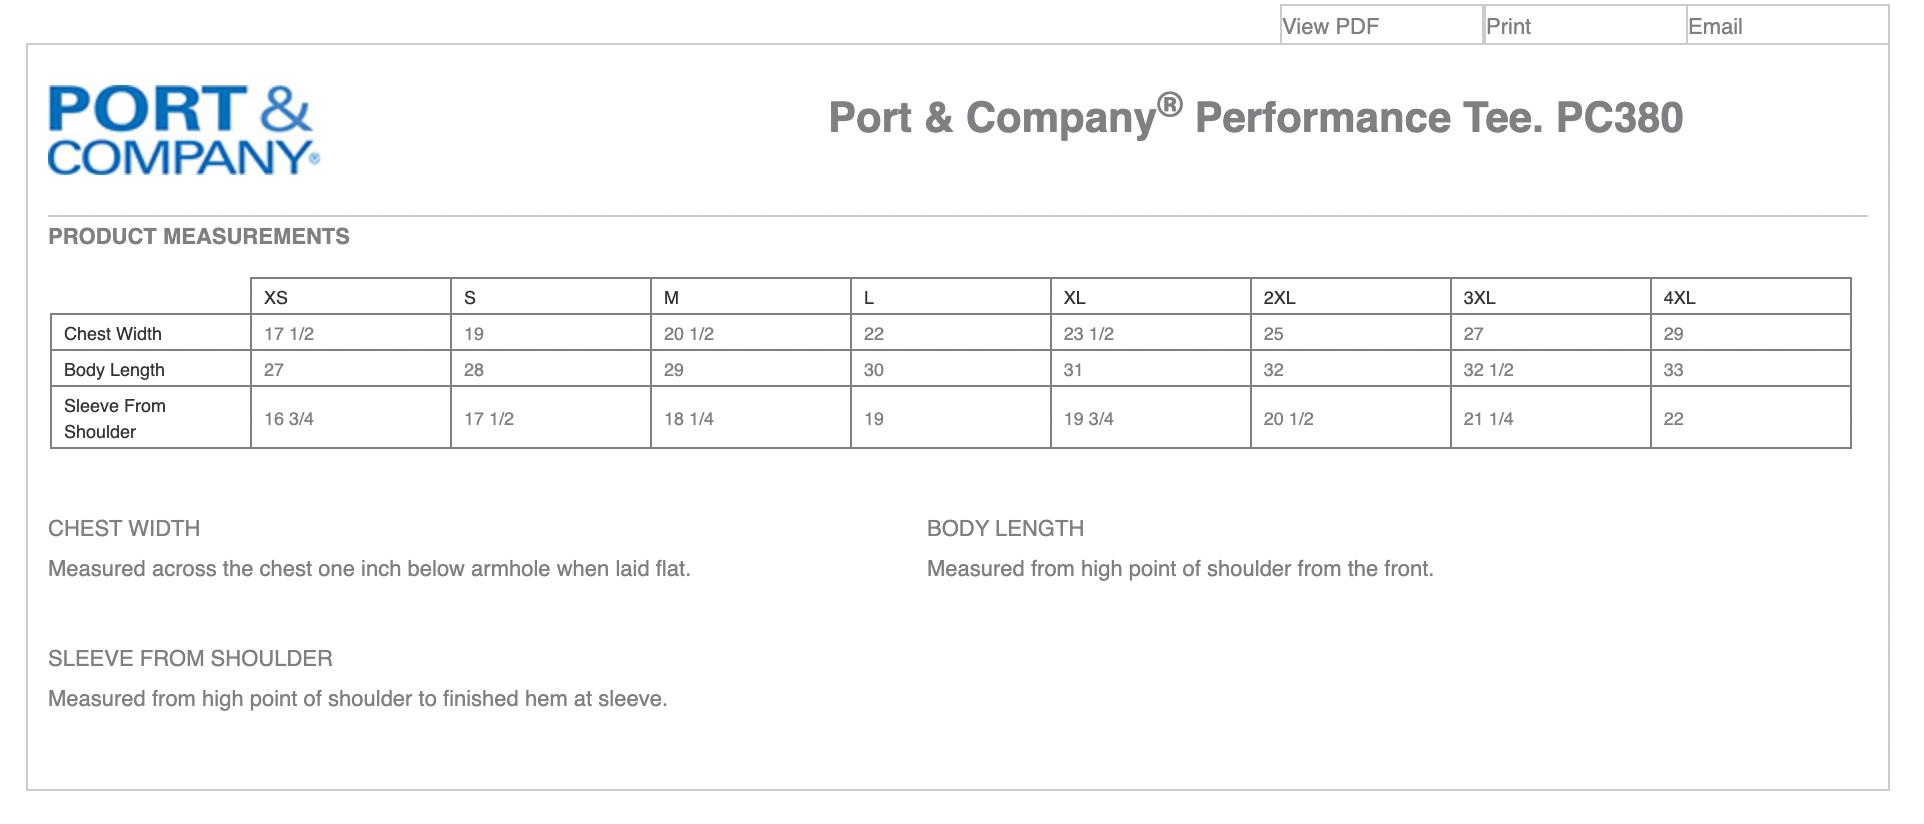Click the Body Length row label in table

point(114,370)
